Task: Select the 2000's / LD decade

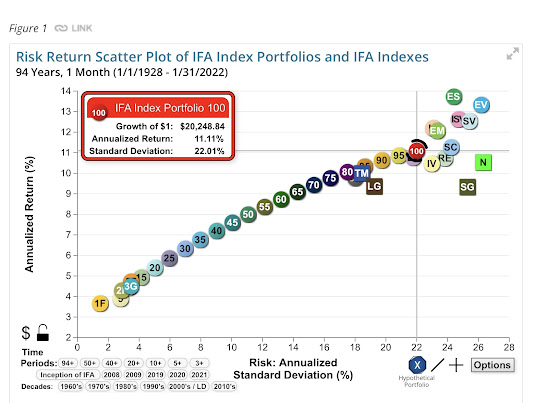Action: coord(188,387)
